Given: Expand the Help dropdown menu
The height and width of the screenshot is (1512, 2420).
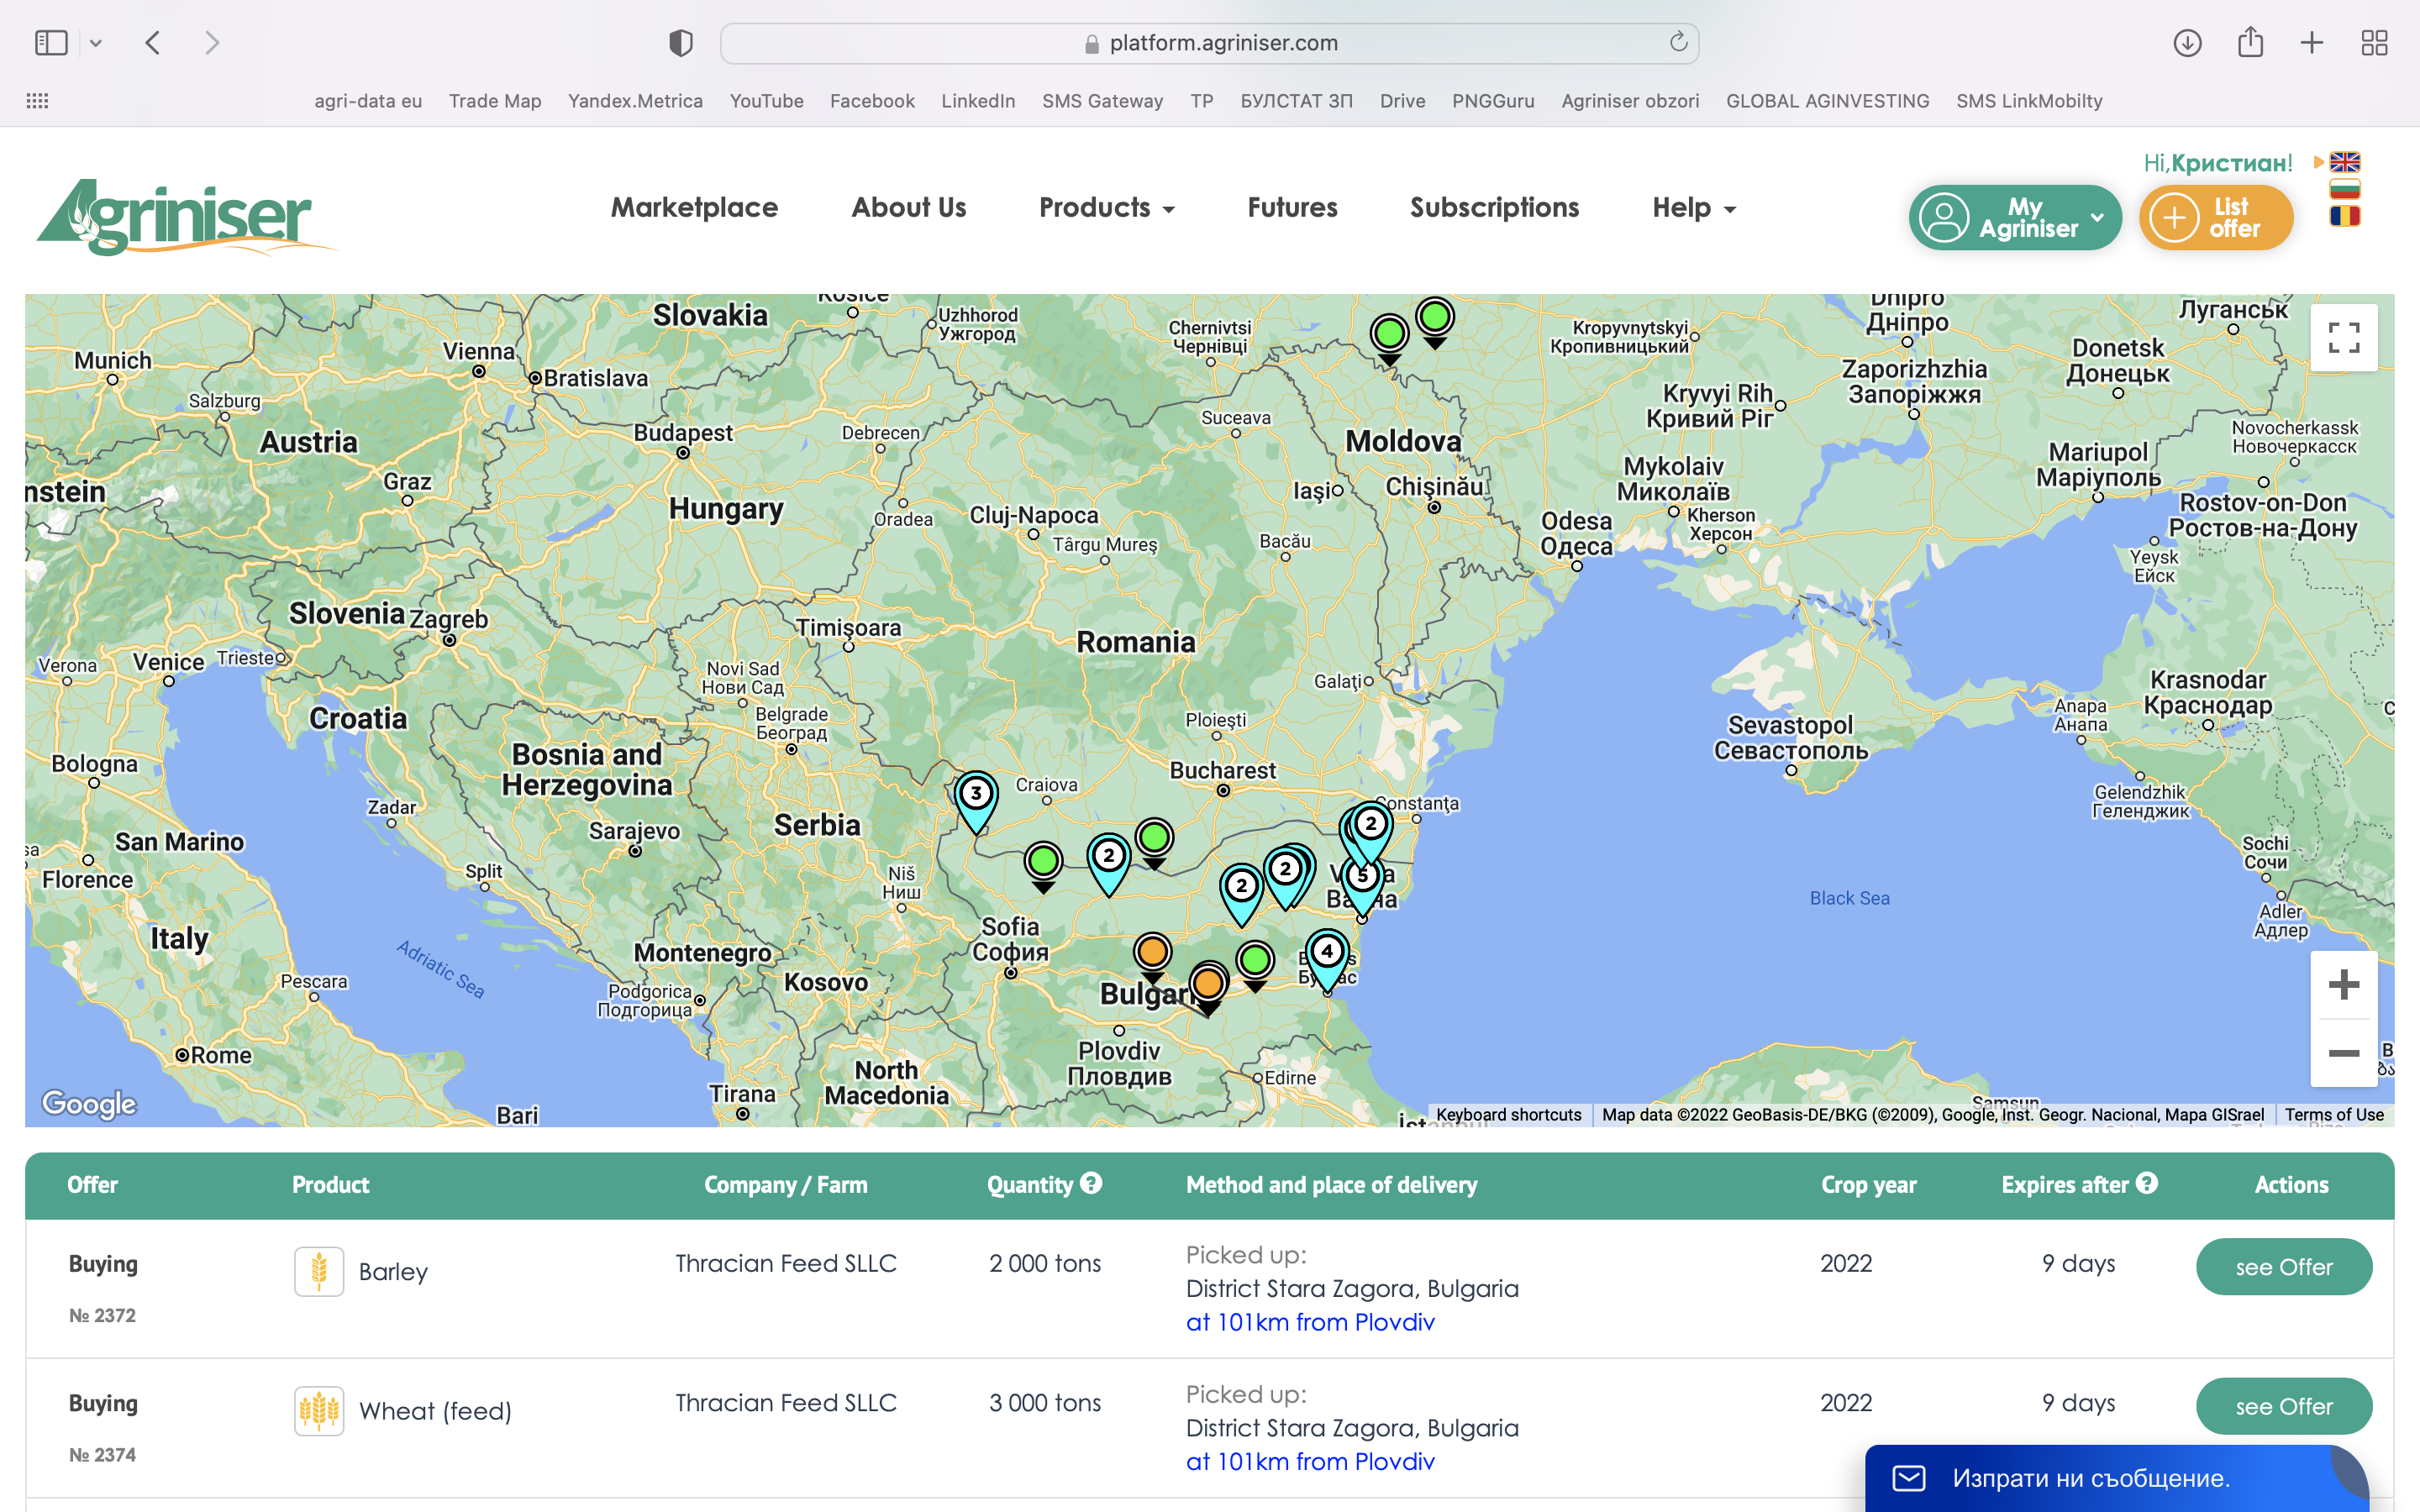Looking at the screenshot, I should (1694, 208).
